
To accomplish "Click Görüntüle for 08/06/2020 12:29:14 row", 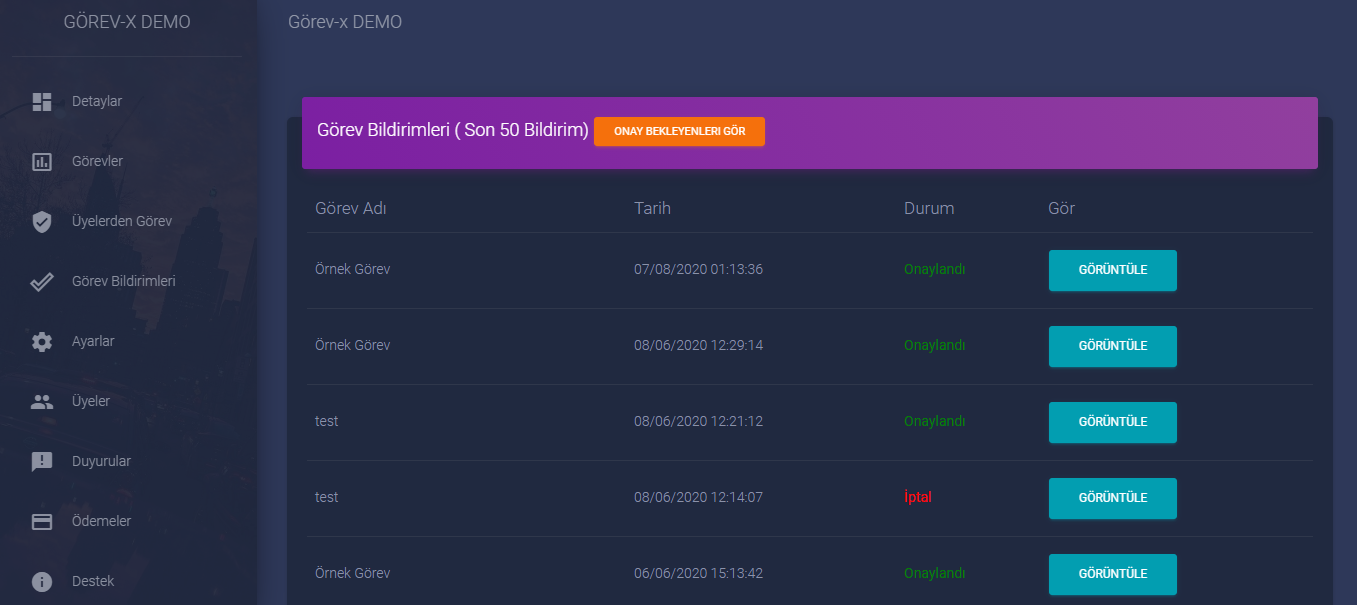I will click(x=1112, y=346).
